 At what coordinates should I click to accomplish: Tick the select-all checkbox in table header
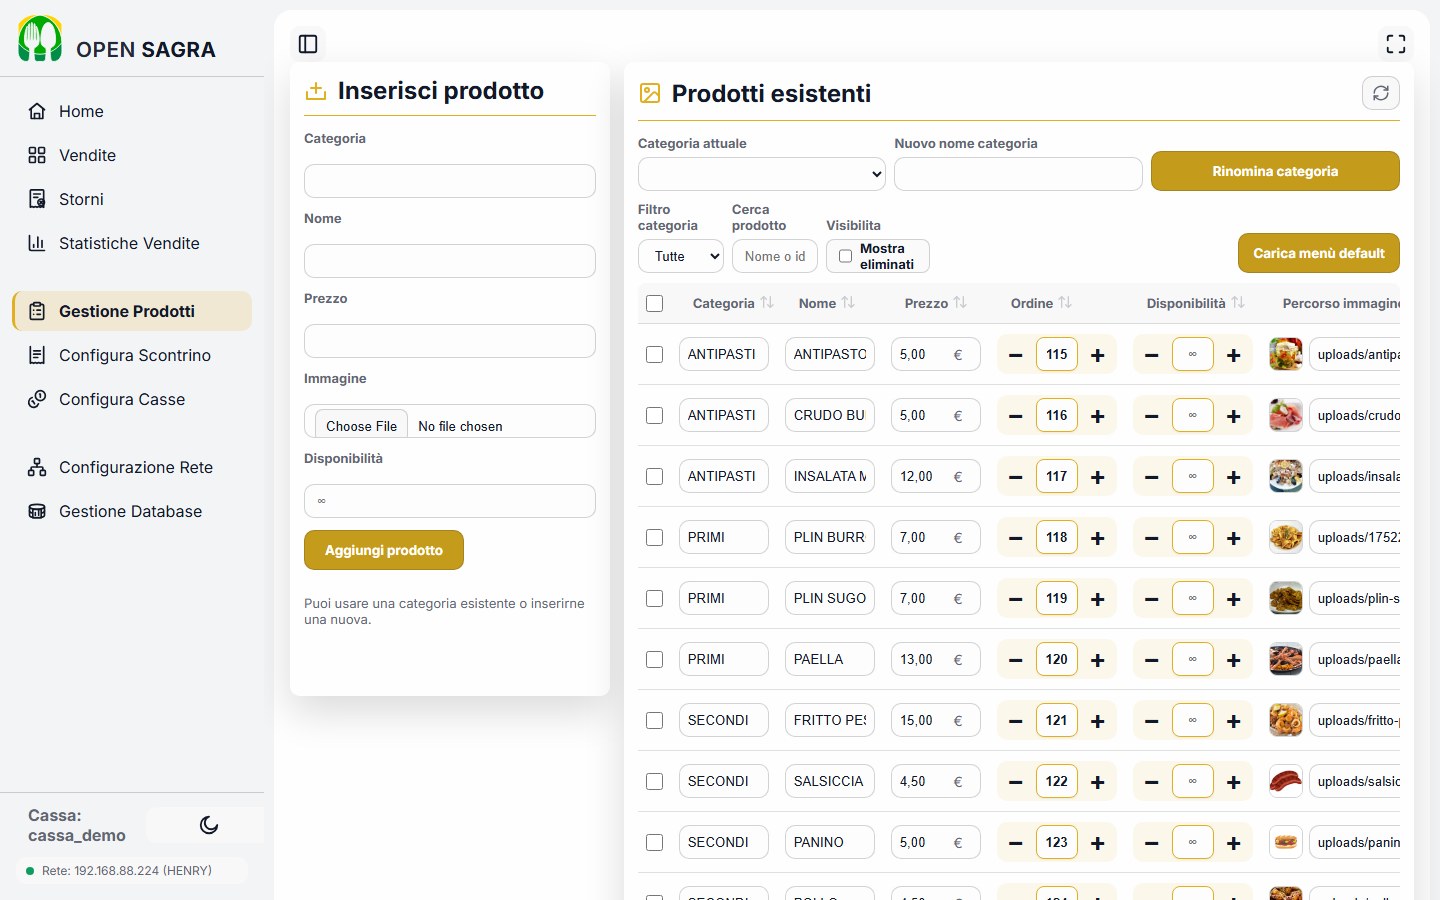pos(655,303)
